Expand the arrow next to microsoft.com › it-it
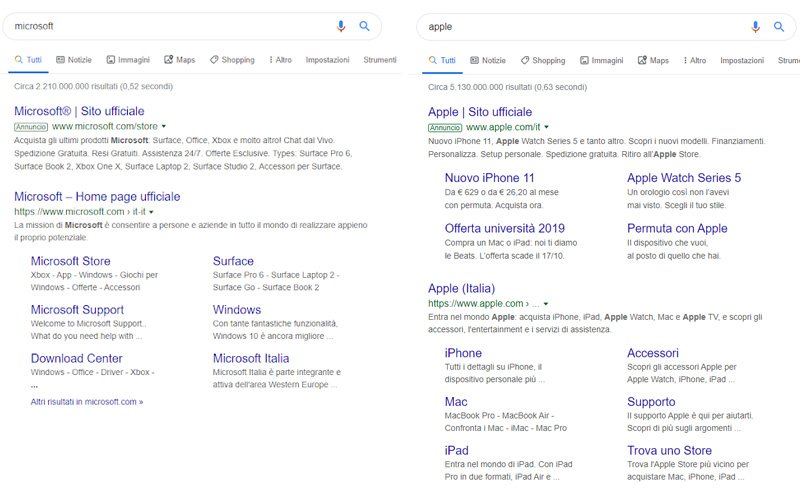800x500 pixels. point(151,212)
